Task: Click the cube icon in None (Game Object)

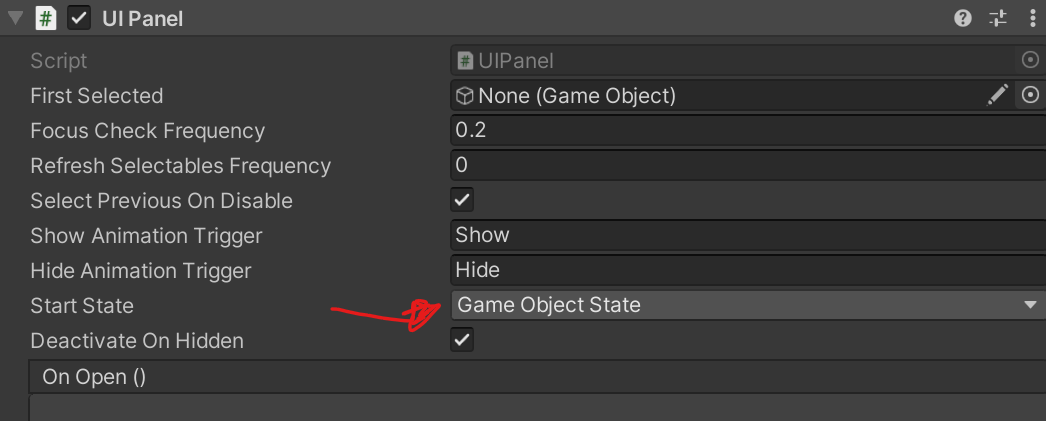Action: pyautogui.click(x=464, y=96)
